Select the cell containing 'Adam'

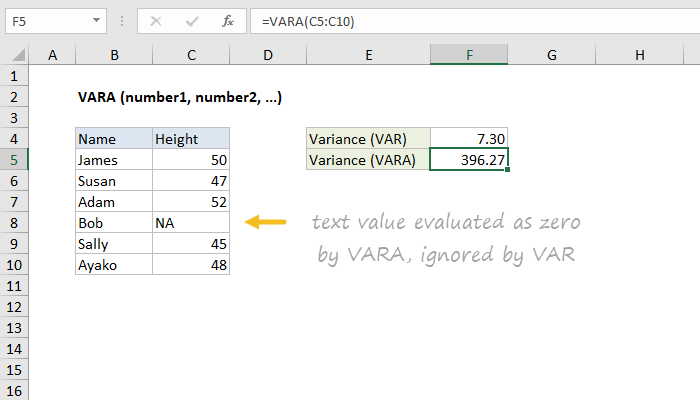tap(114, 202)
